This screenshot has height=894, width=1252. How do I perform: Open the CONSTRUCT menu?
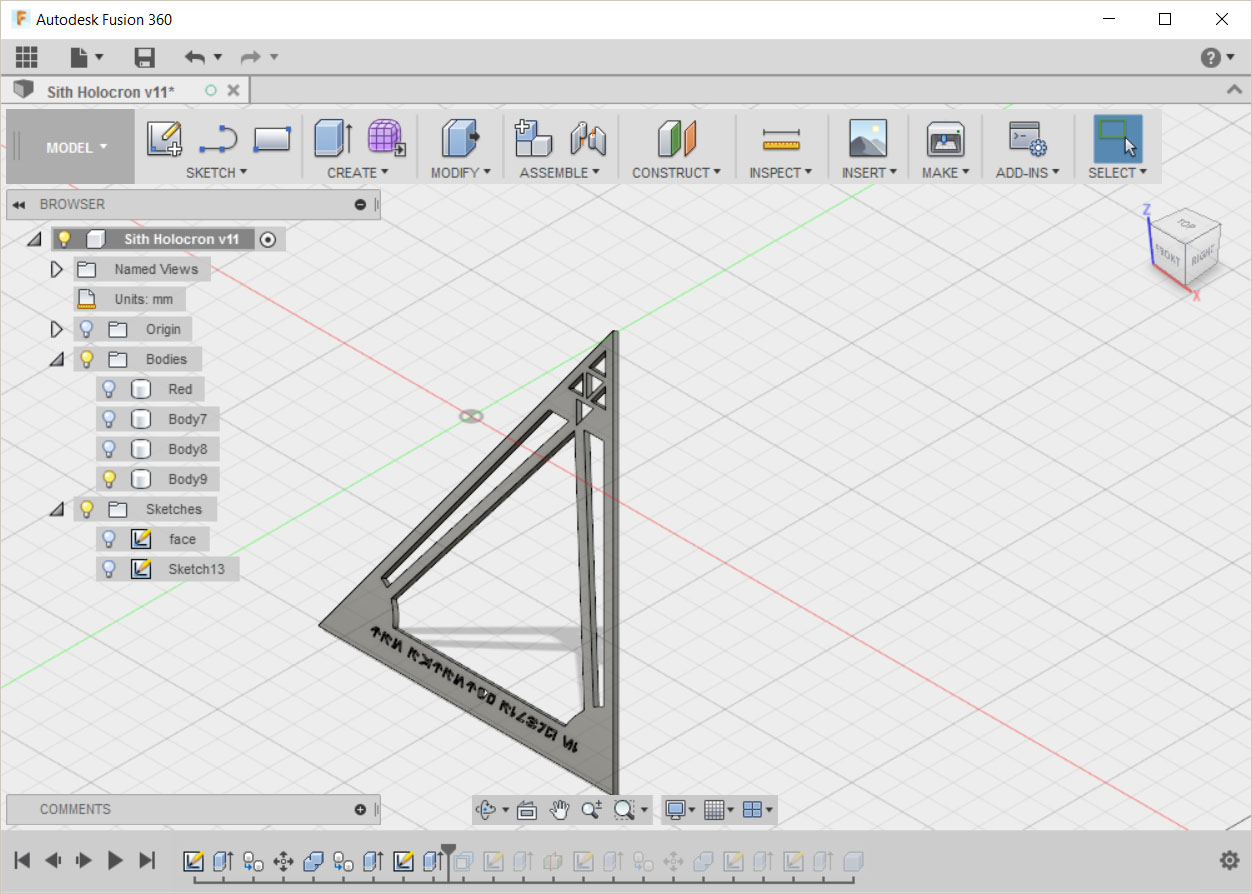click(676, 172)
